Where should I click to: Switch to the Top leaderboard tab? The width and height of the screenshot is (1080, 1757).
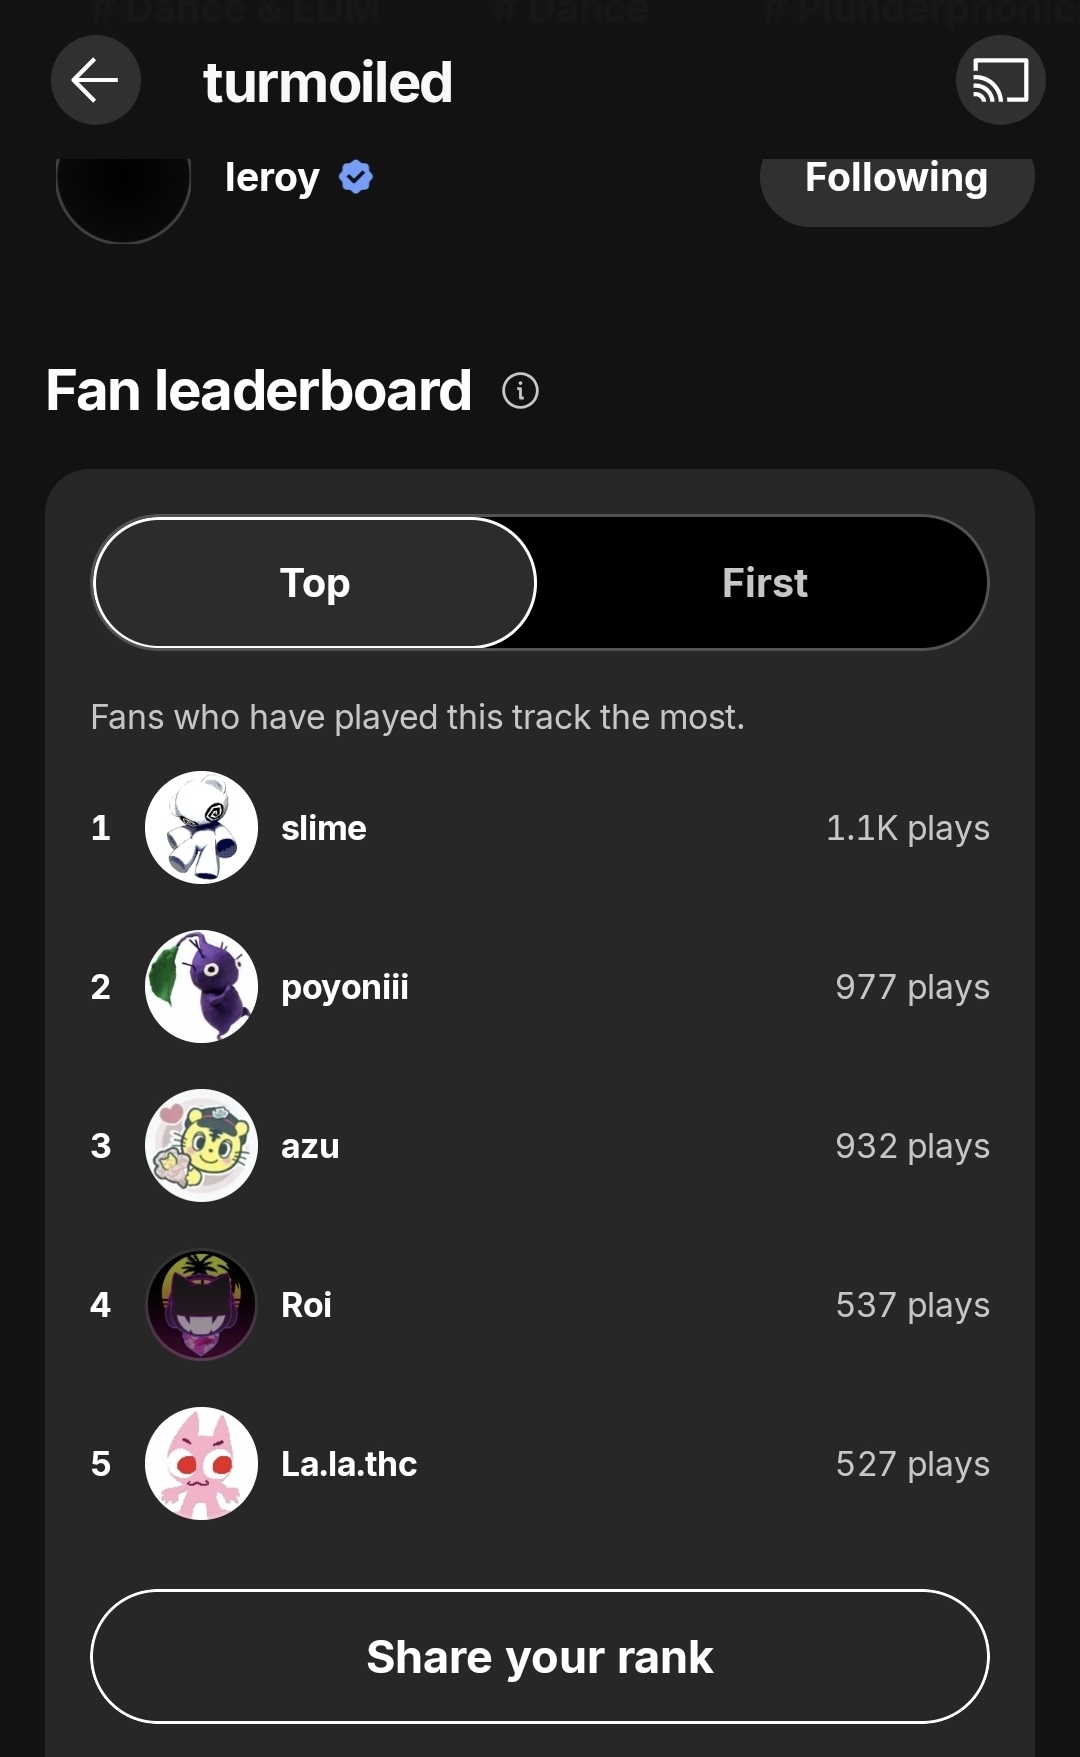pos(315,583)
